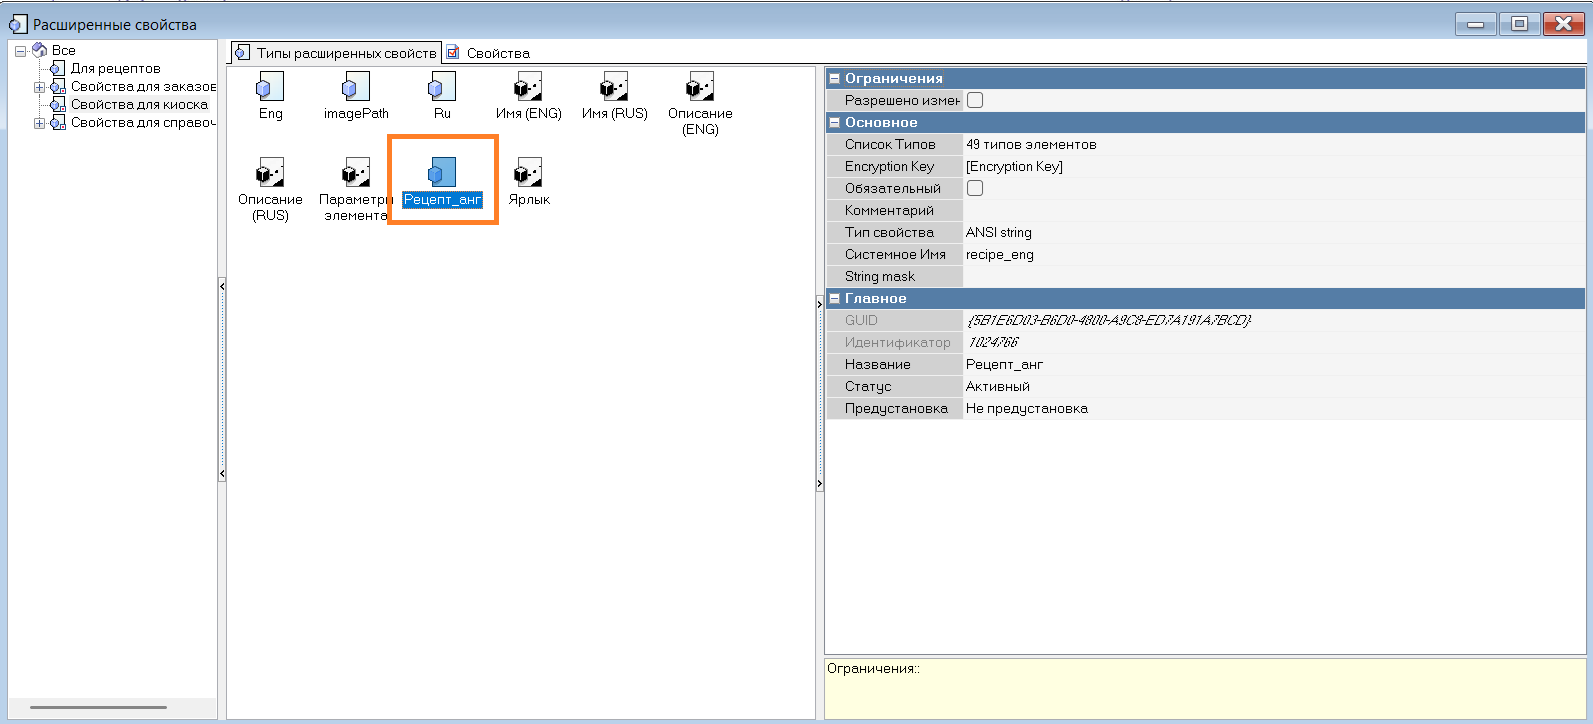Click the Ru property type icon
This screenshot has height=724, width=1593.
pos(442,87)
